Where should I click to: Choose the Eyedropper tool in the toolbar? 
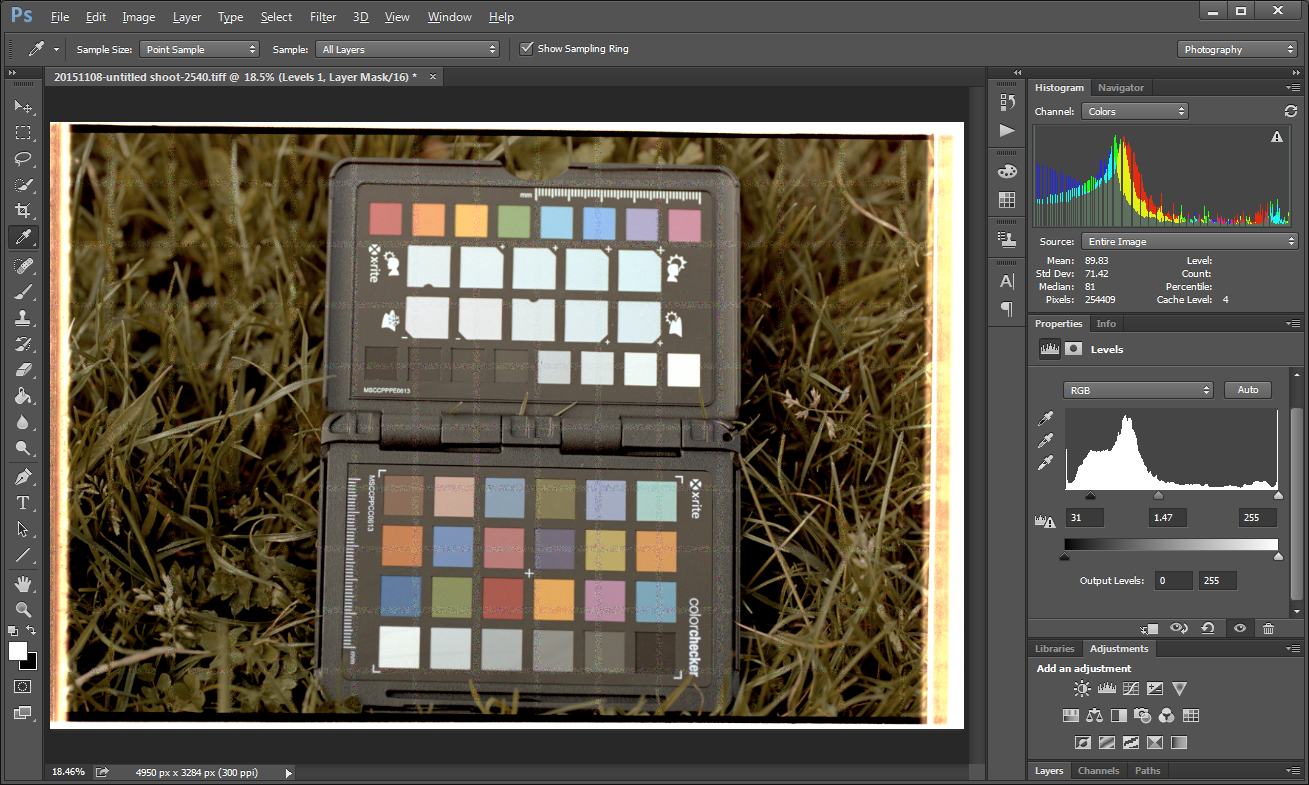(x=24, y=238)
